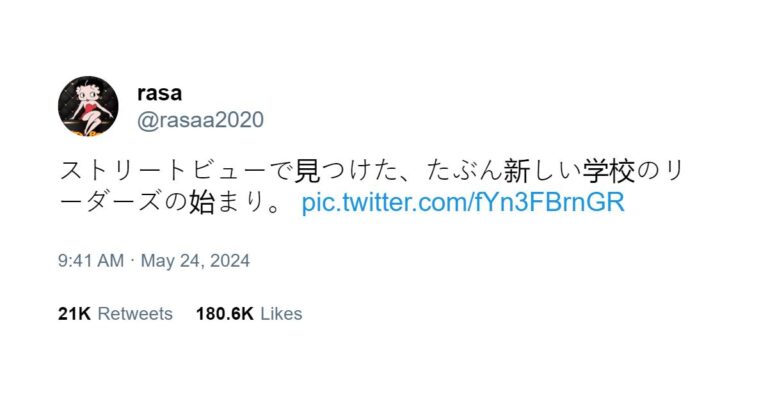Click the 9:41 AM timestamp

click(x=91, y=260)
